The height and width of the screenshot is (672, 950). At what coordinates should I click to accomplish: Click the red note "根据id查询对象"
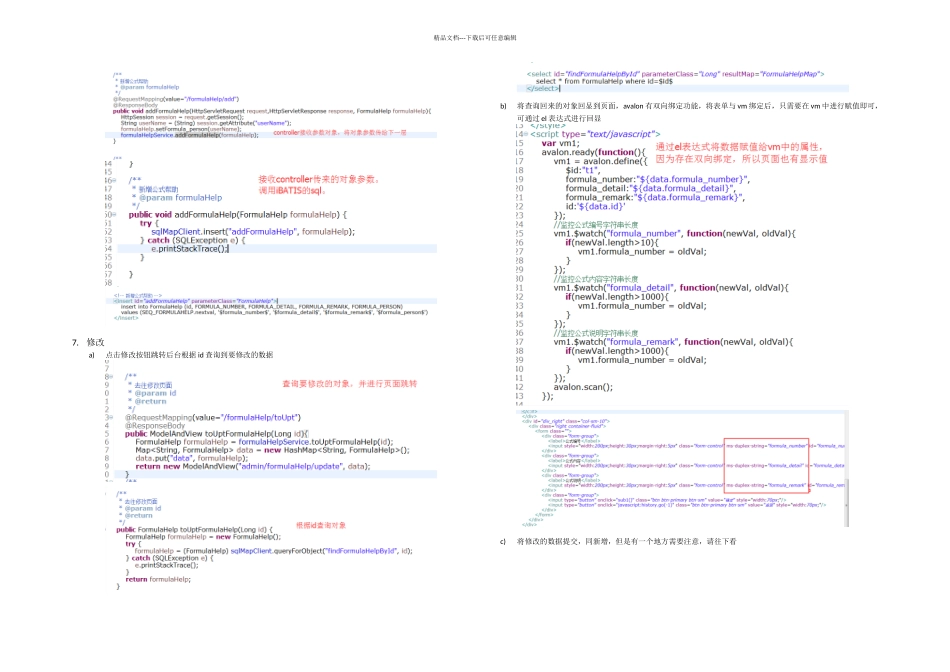[321, 525]
